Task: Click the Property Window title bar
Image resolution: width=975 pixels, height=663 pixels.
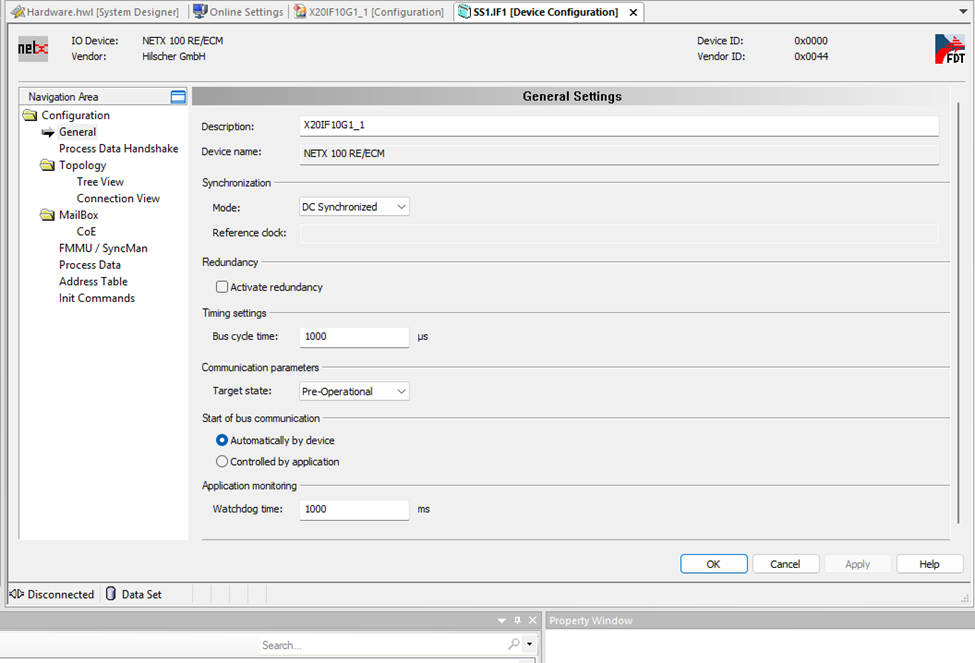Action: [x=760, y=620]
